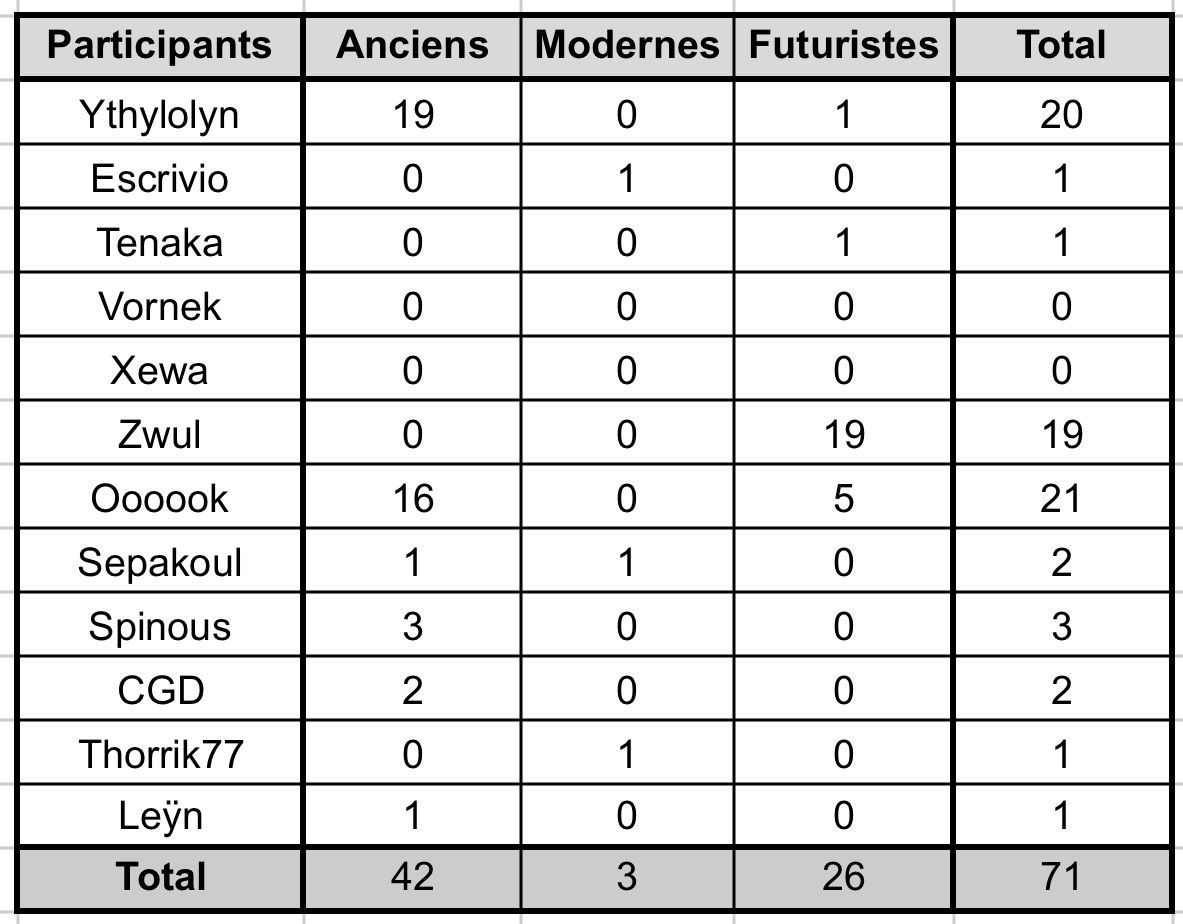Screen dimensions: 1183x924
Task: Select the Xewa participant cell
Action: pyautogui.click(x=160, y=371)
